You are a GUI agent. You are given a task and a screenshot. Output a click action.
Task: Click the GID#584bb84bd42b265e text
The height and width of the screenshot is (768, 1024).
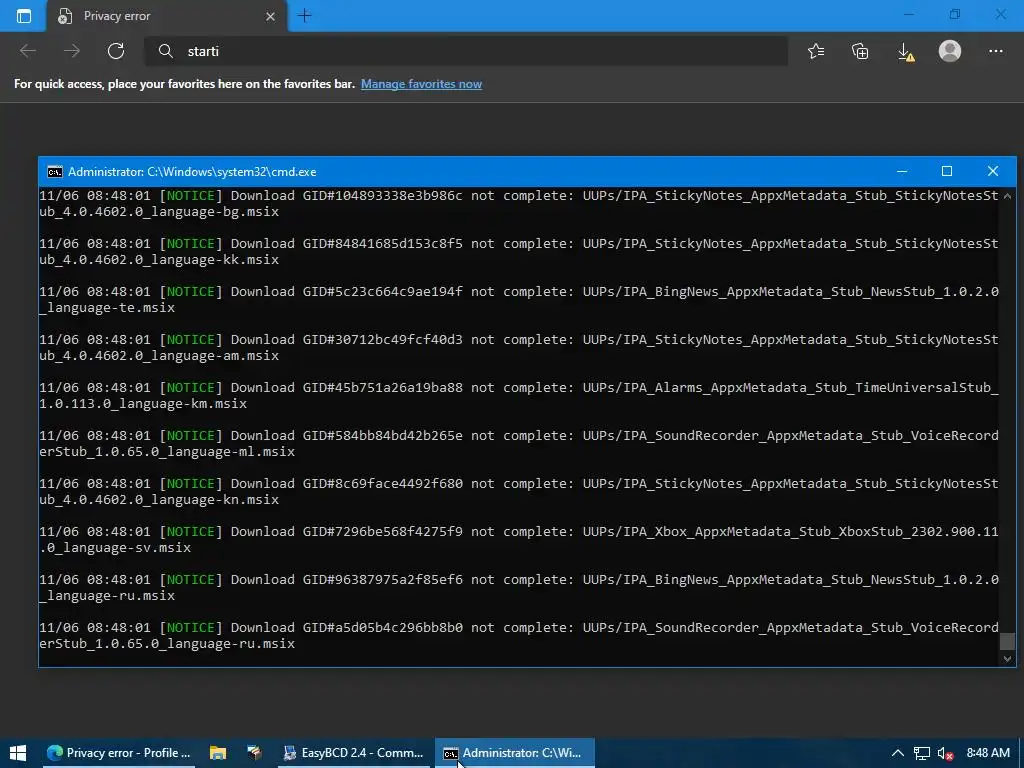point(382,436)
